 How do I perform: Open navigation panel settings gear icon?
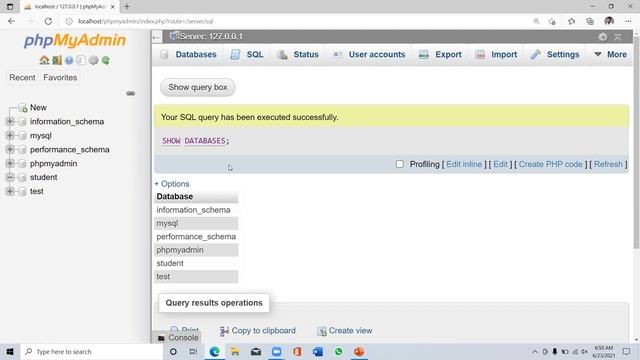pos(93,60)
